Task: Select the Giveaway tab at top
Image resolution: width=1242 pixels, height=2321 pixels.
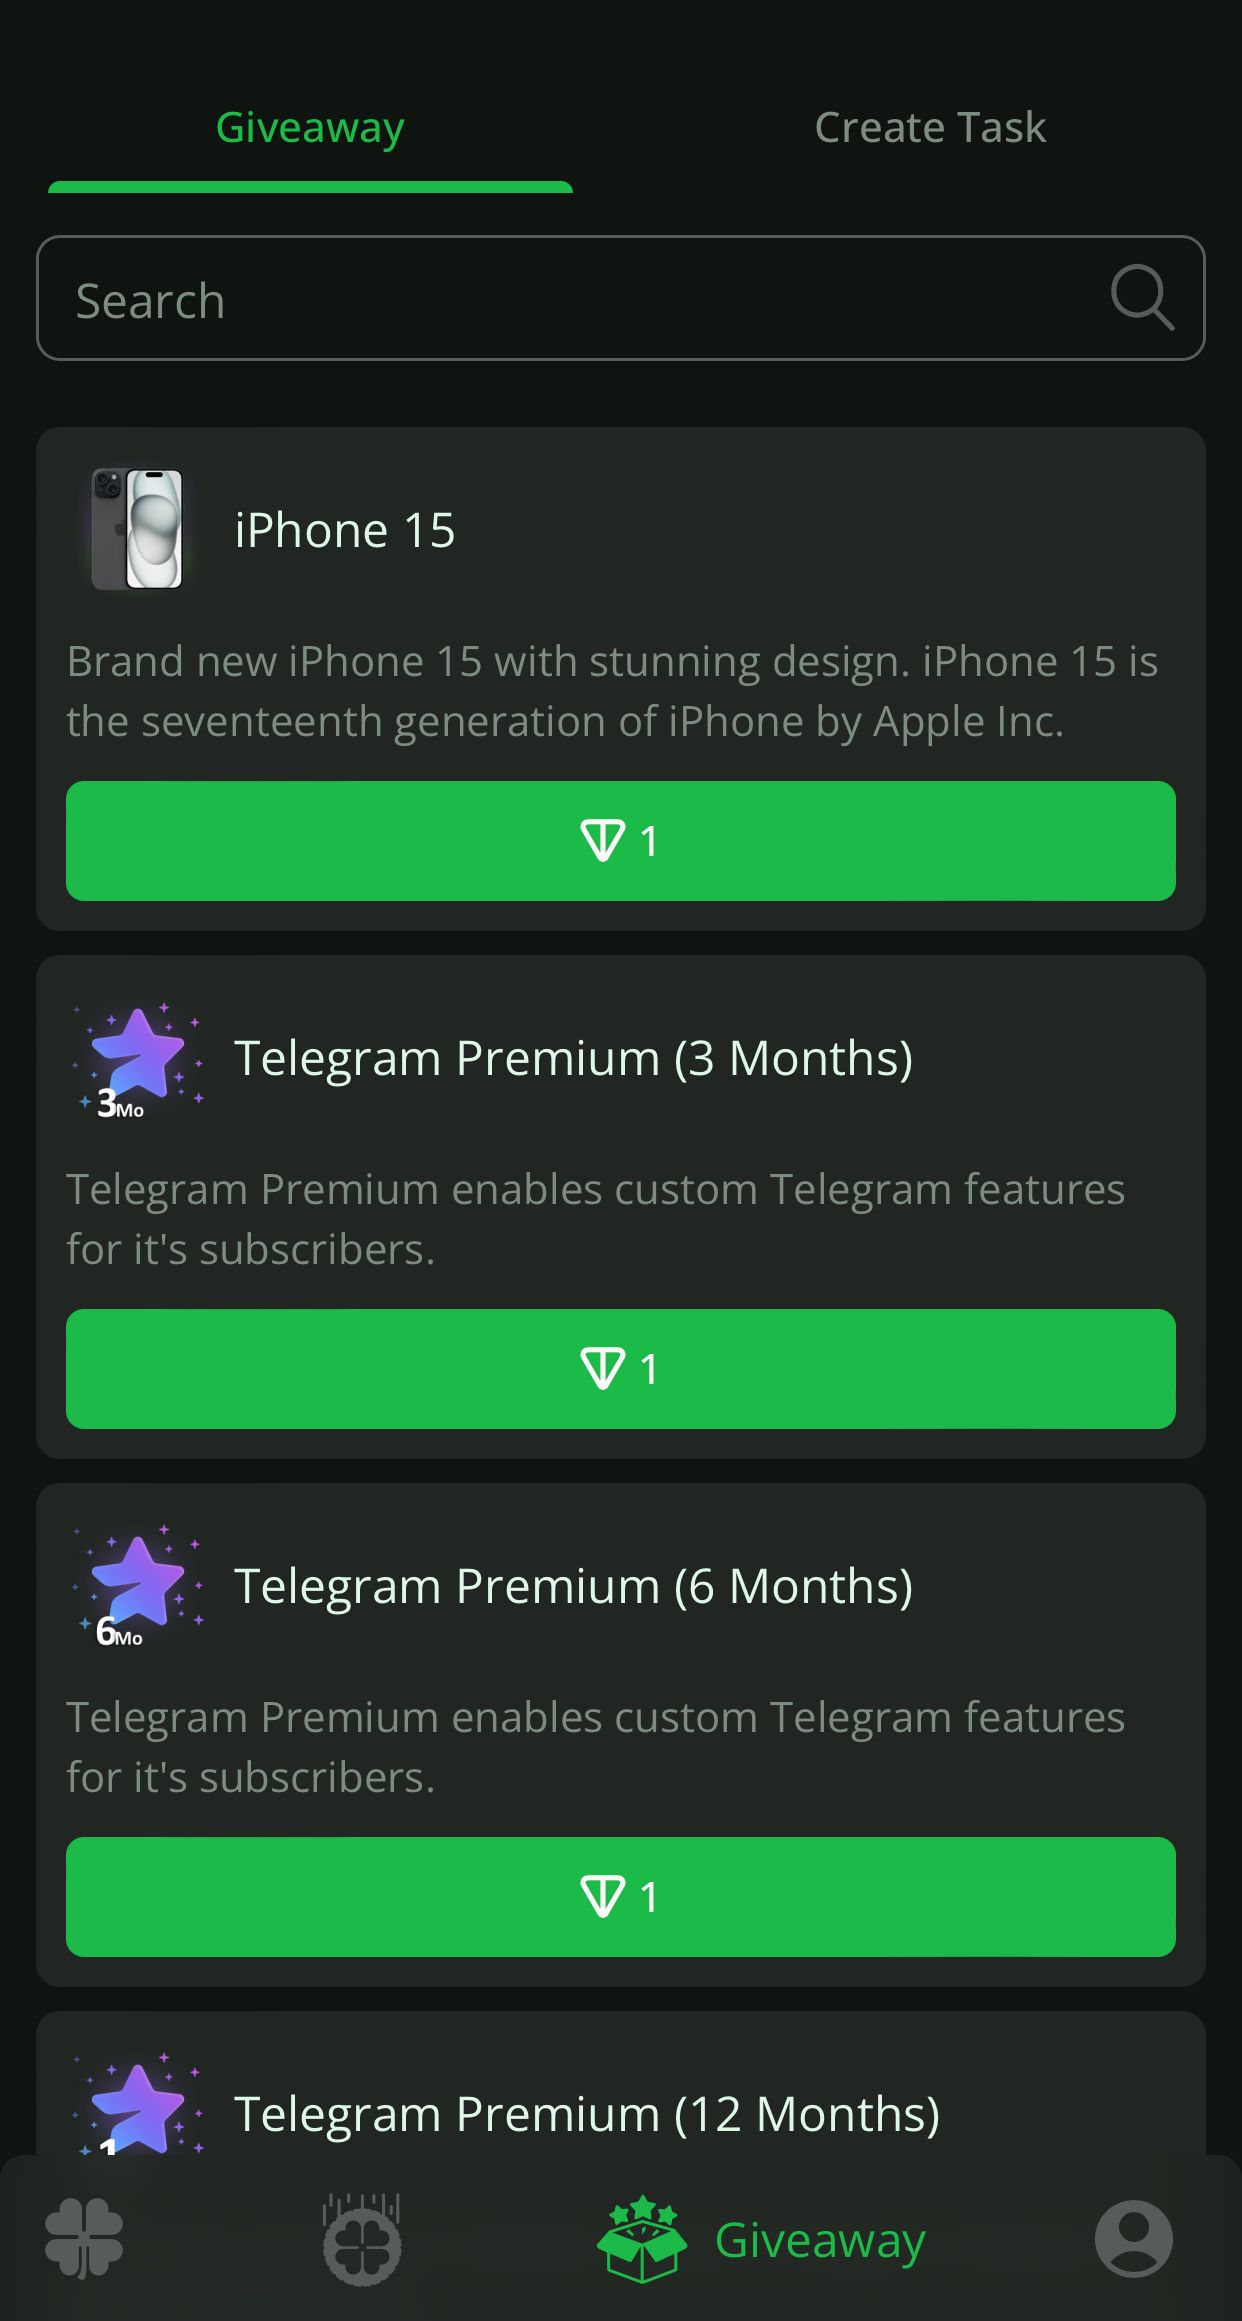Action: tap(310, 128)
